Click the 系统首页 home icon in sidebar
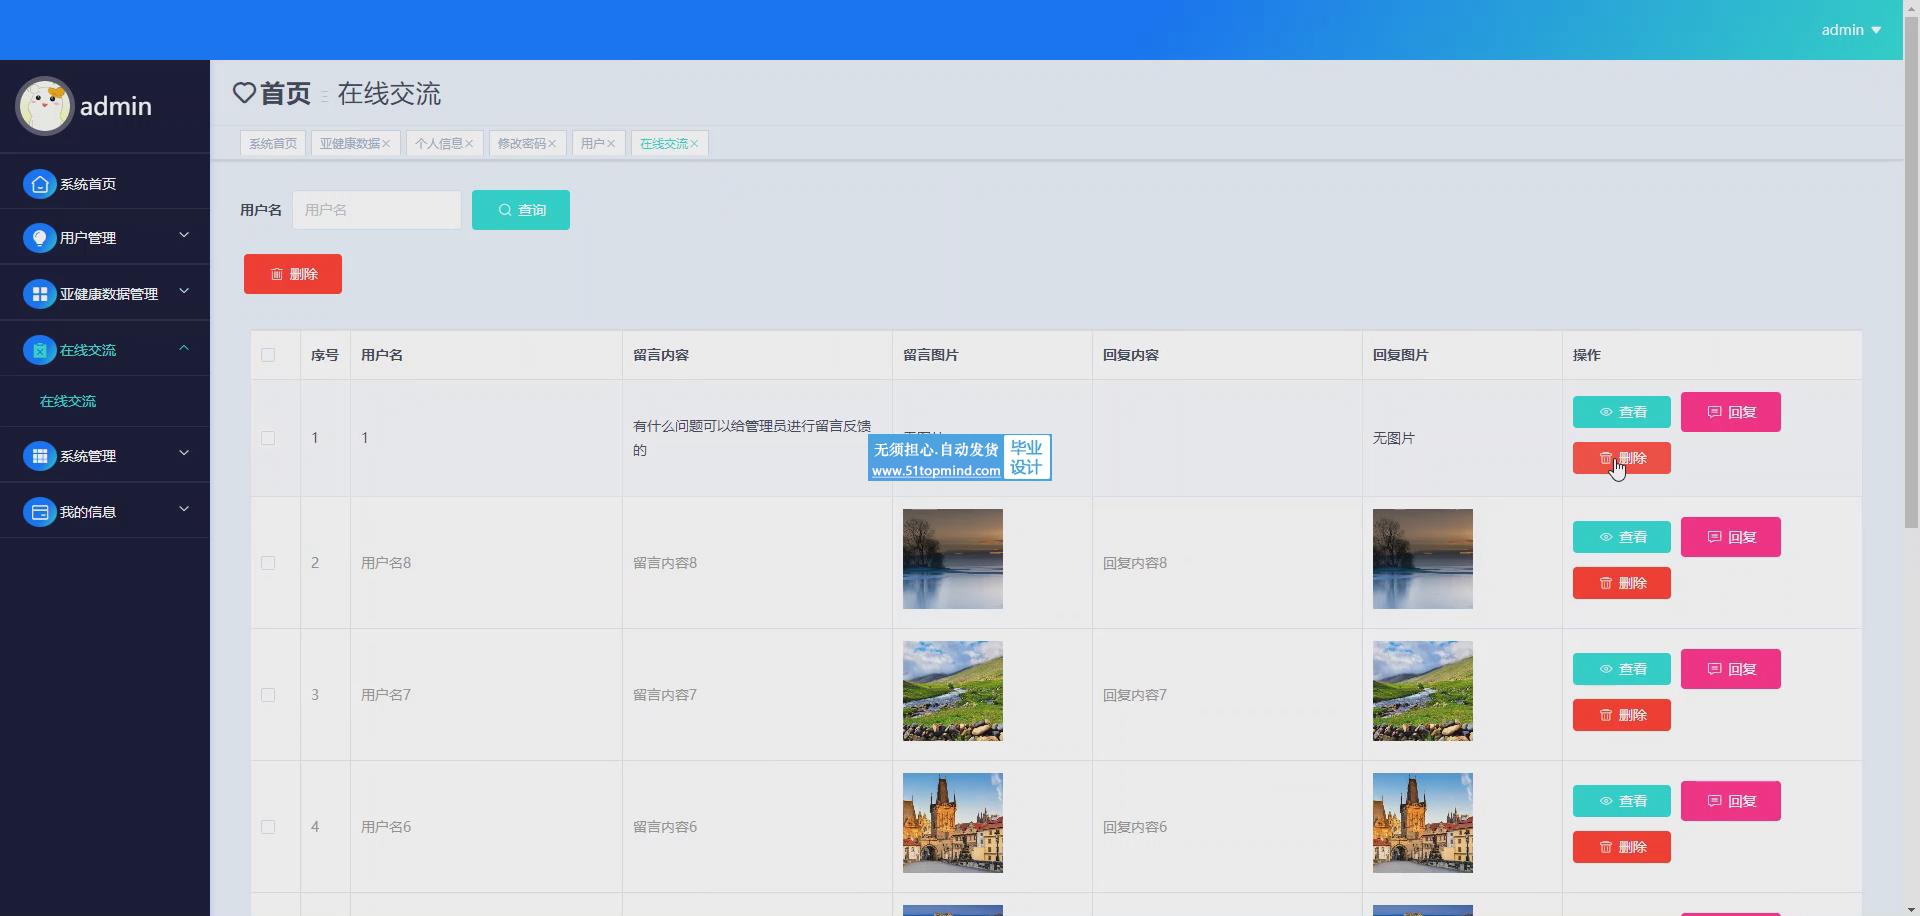Image resolution: width=1920 pixels, height=916 pixels. pyautogui.click(x=39, y=184)
